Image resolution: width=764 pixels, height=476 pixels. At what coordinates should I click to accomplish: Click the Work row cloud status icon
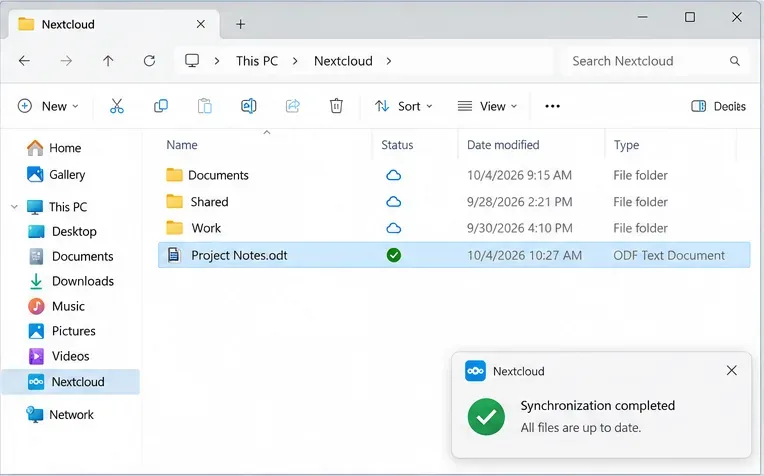pyautogui.click(x=394, y=228)
